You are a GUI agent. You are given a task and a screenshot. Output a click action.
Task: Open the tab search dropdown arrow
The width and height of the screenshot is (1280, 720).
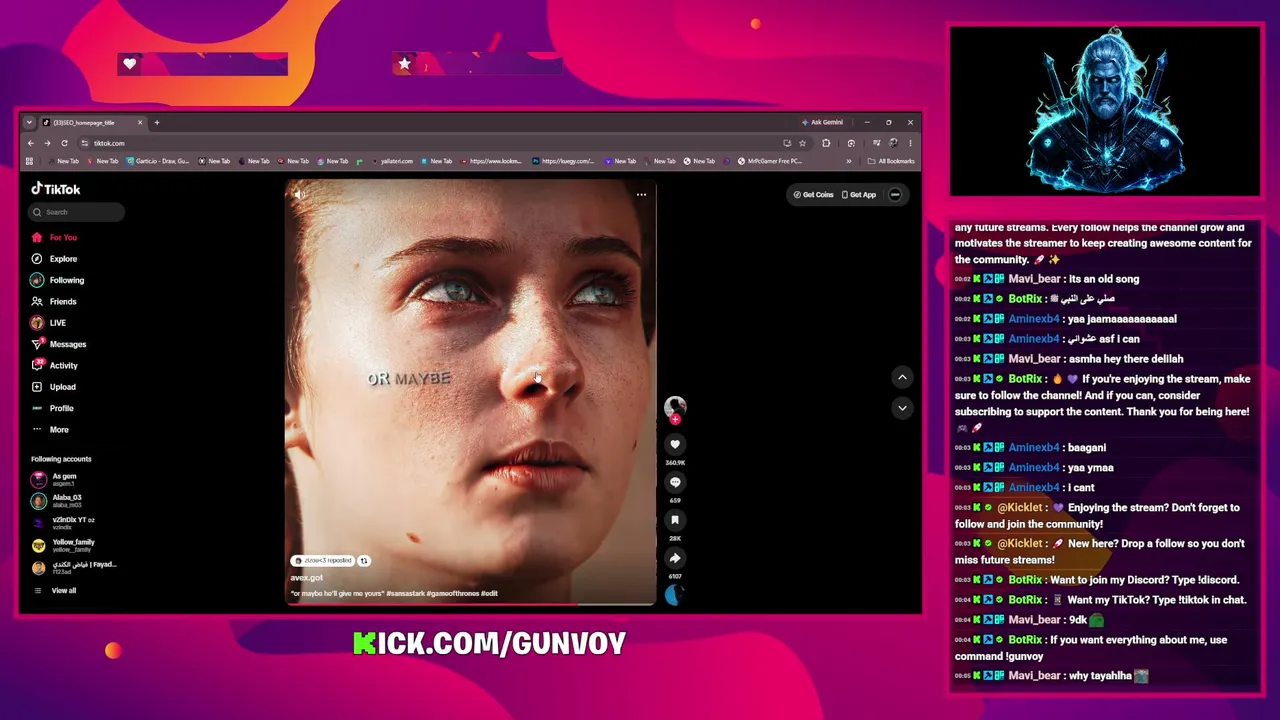click(x=29, y=122)
